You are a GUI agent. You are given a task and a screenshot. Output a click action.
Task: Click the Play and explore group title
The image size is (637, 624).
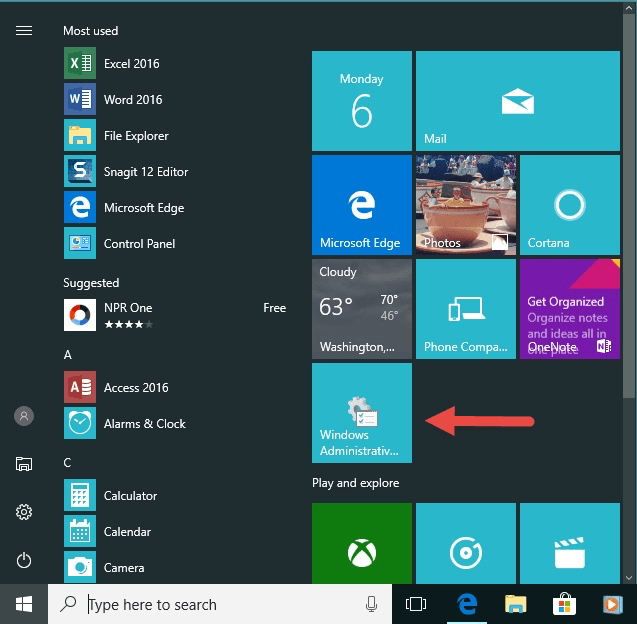click(355, 483)
